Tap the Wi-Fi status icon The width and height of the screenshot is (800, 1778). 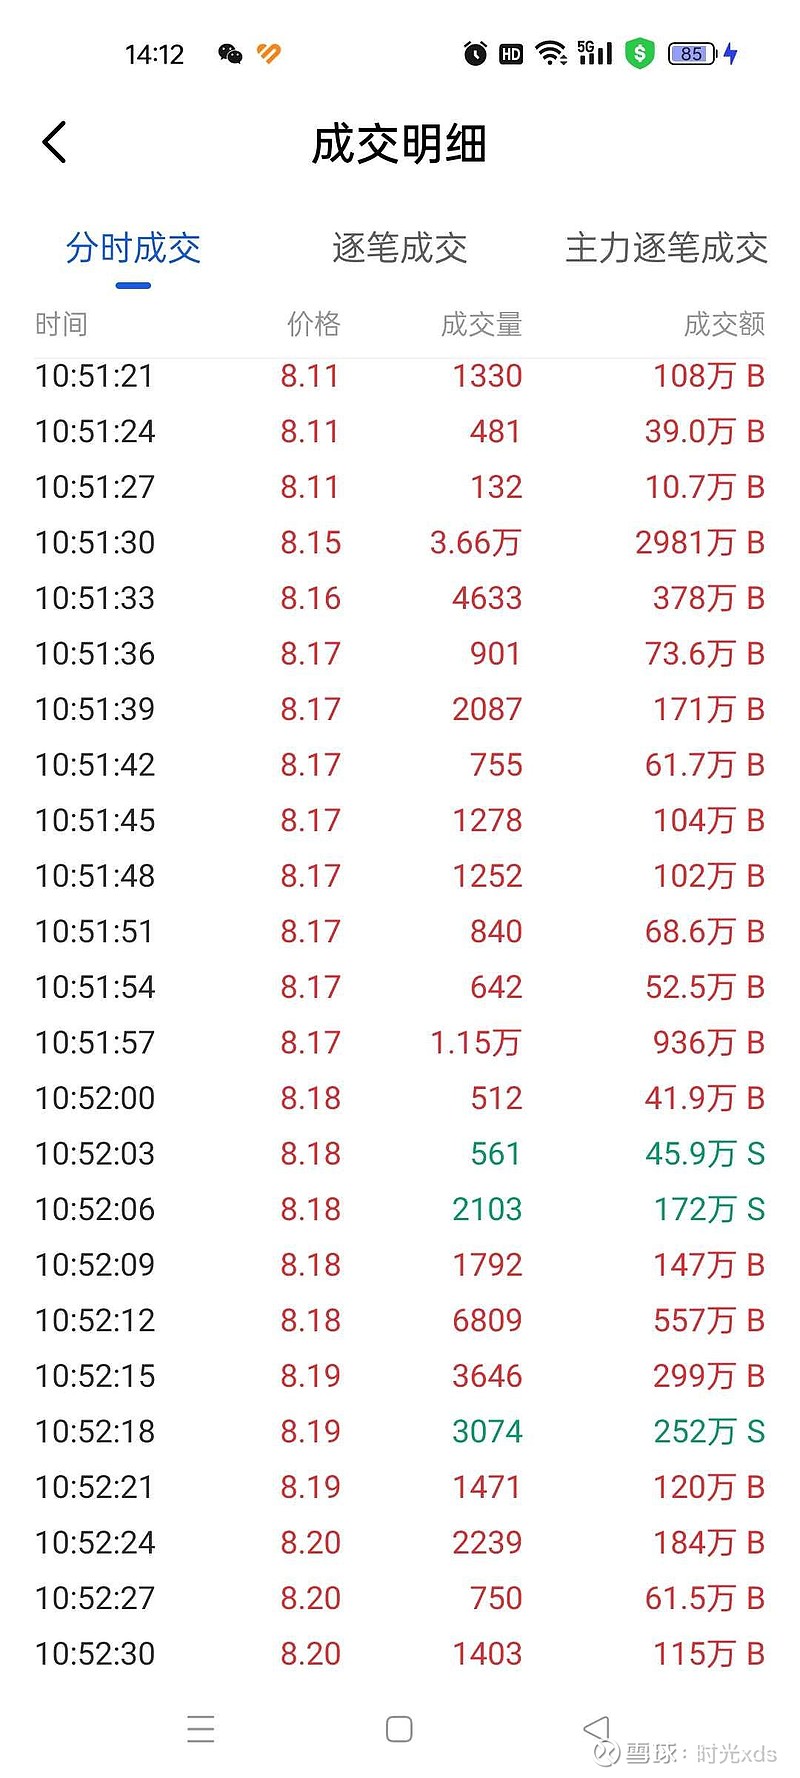550,54
